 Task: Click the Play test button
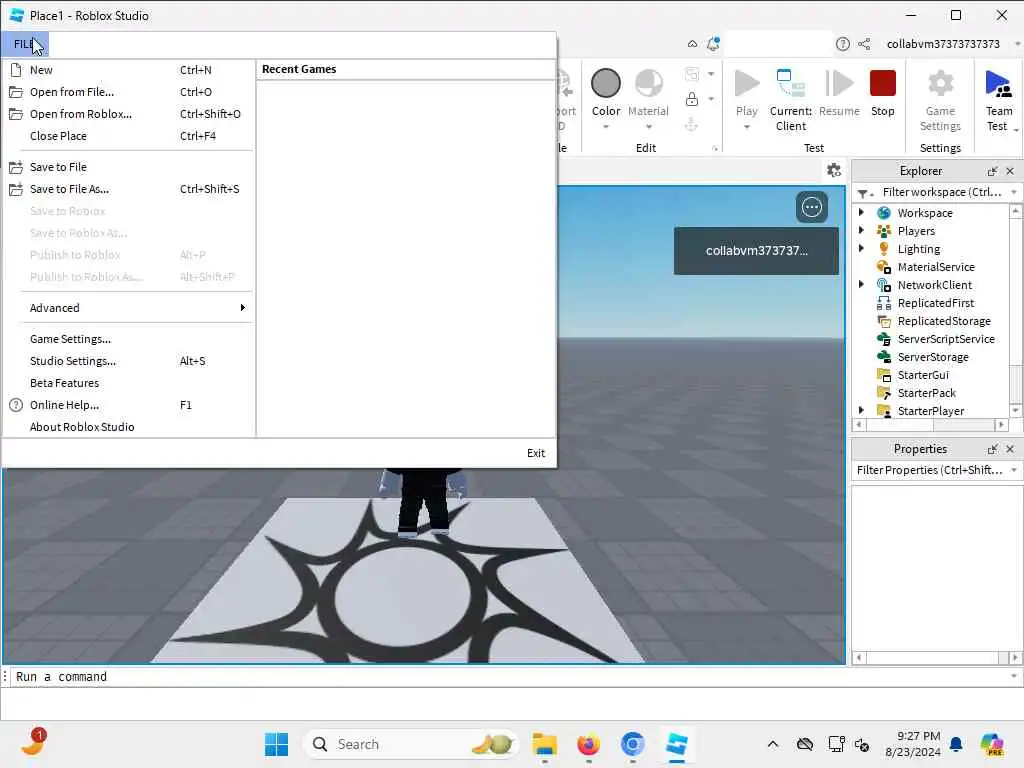(x=746, y=84)
